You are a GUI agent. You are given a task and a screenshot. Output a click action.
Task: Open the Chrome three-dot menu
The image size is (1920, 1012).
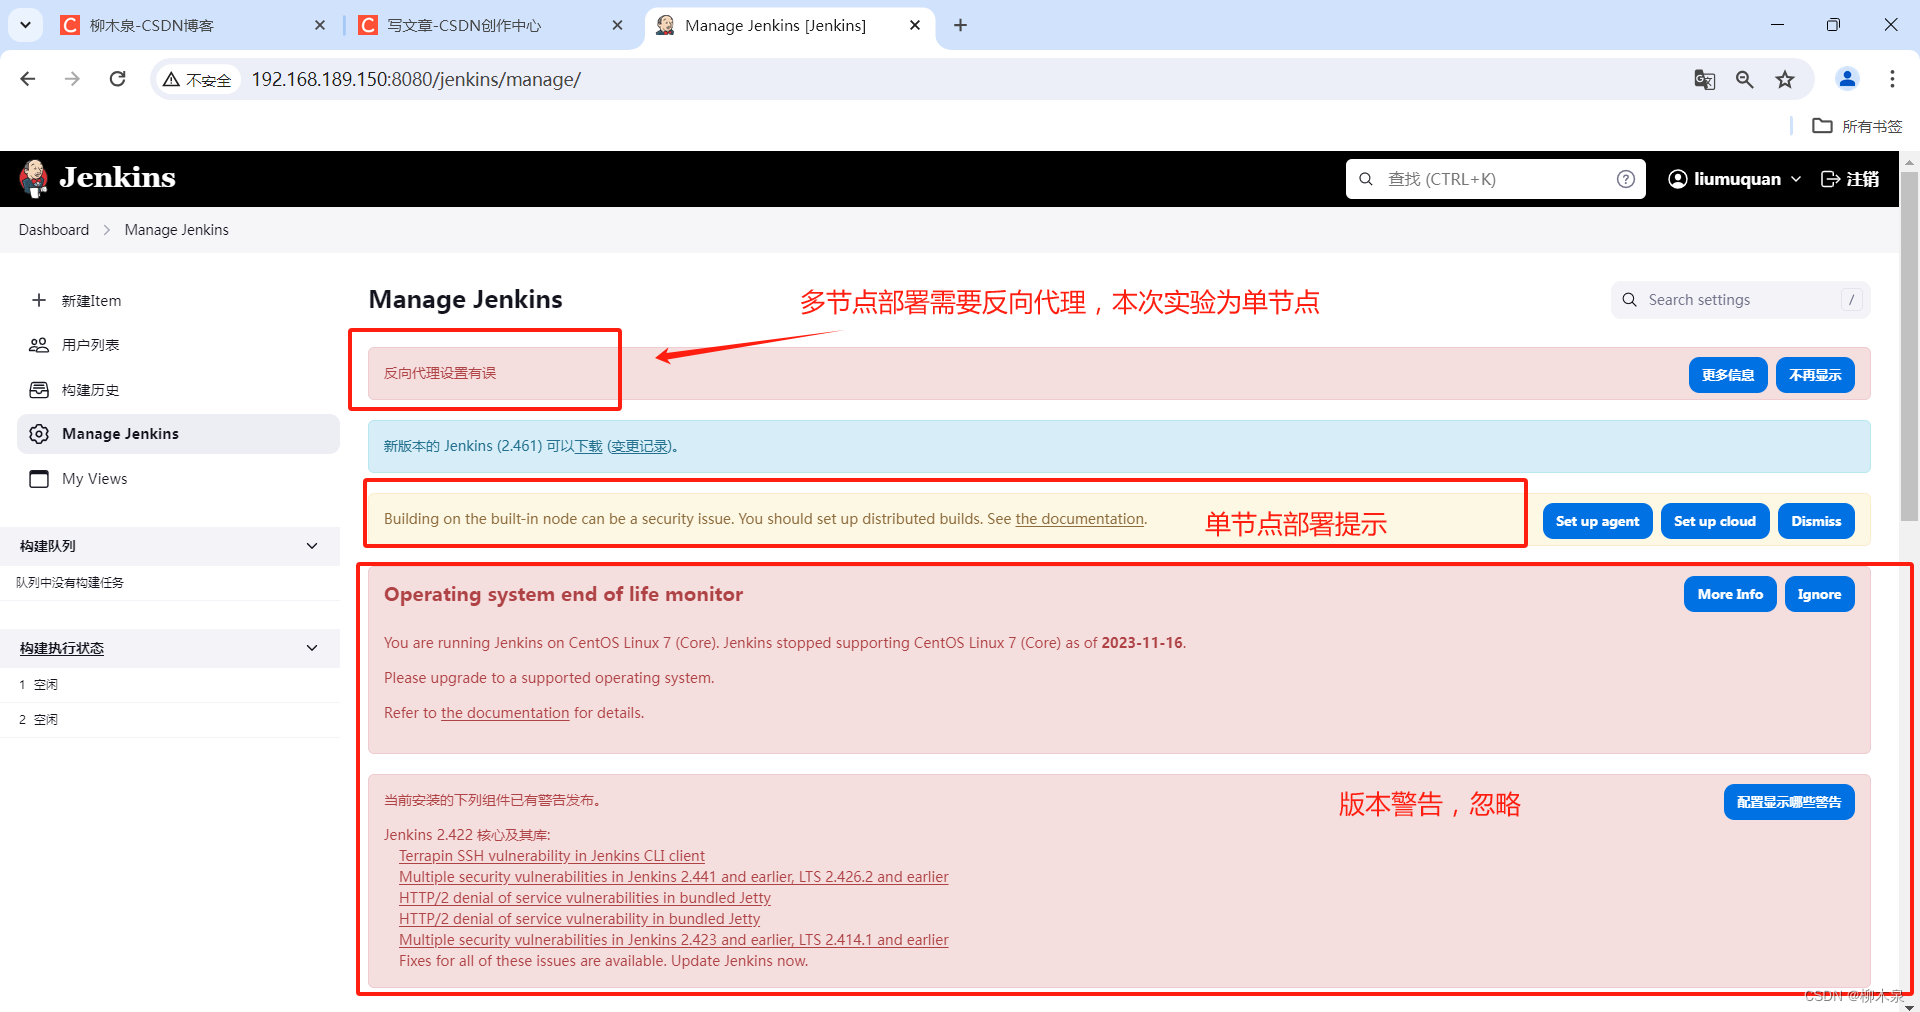point(1892,79)
